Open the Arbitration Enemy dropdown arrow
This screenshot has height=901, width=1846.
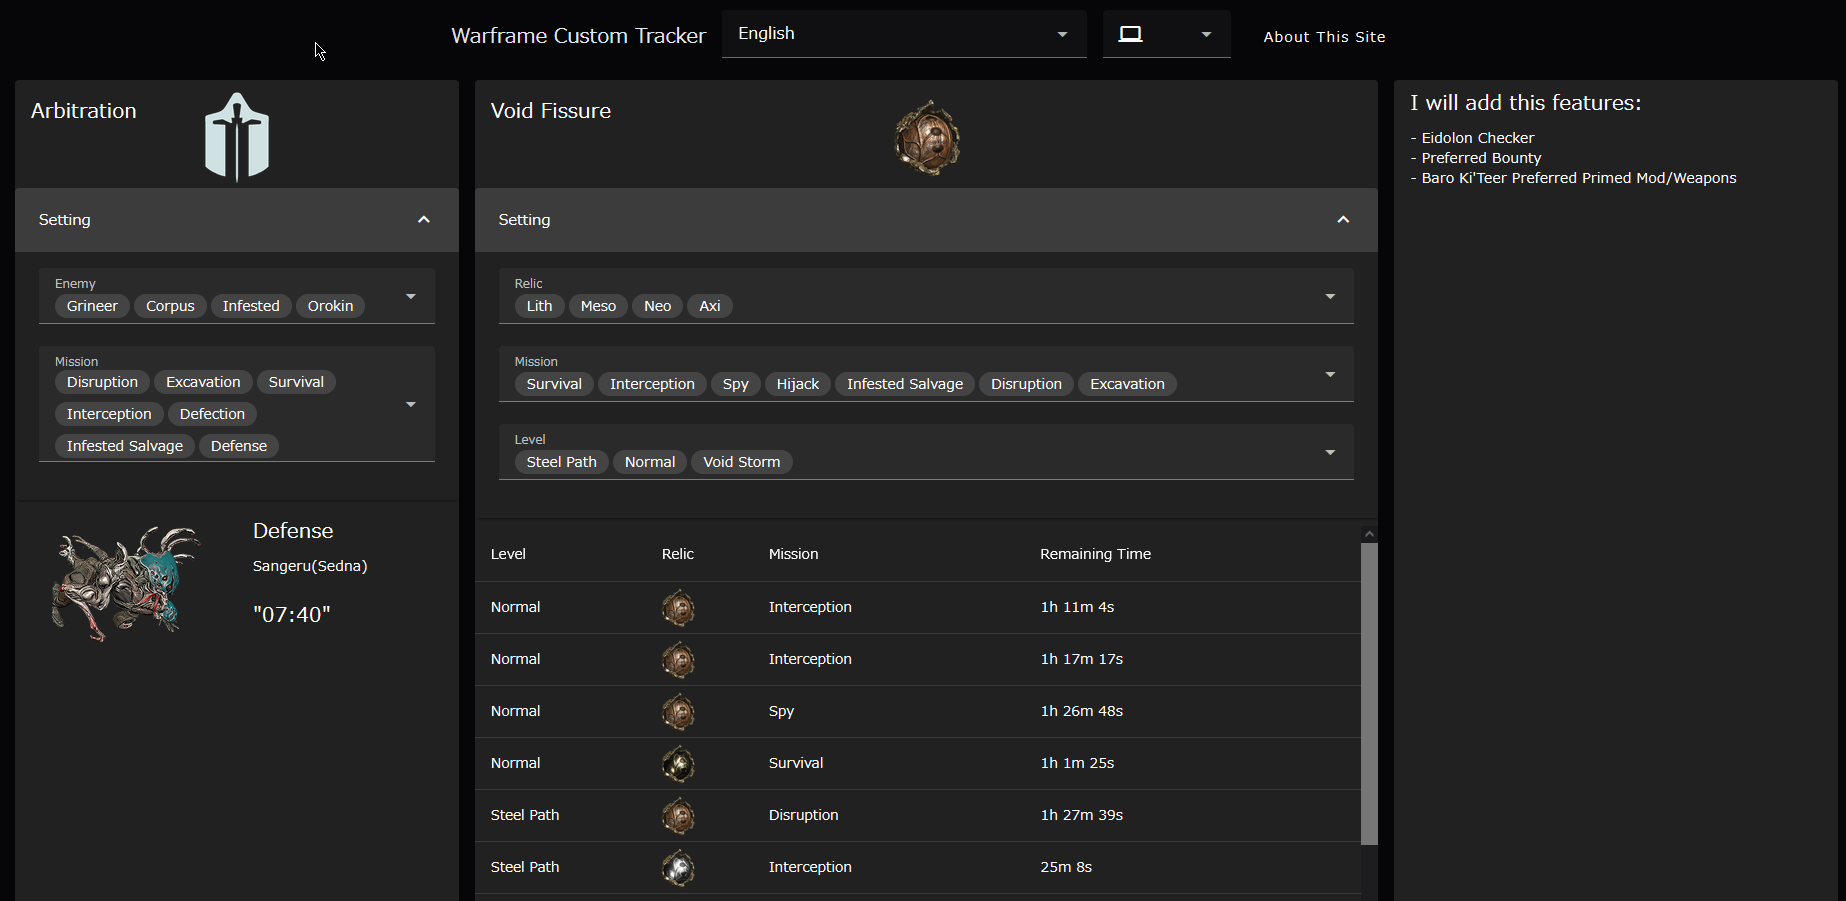410,296
